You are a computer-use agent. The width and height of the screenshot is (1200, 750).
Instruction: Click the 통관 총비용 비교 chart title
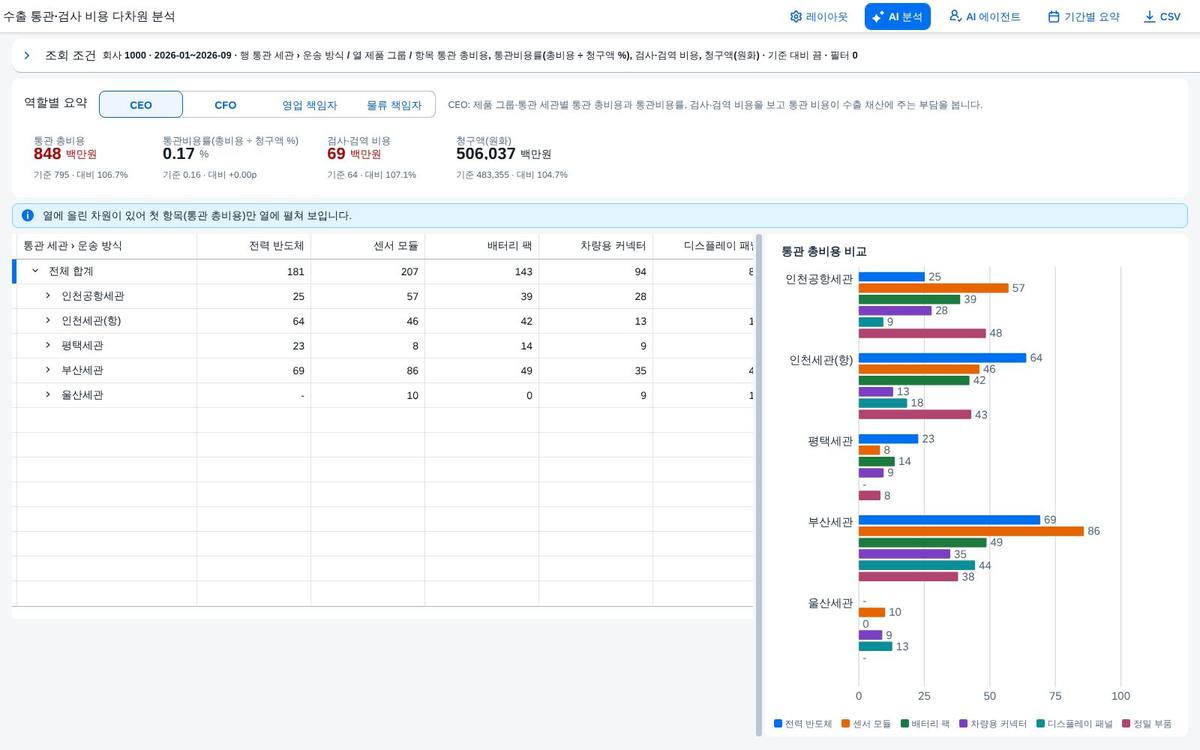click(823, 252)
